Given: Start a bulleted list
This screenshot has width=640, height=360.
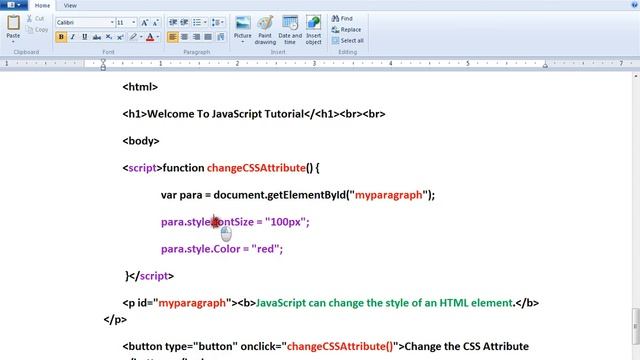Looking at the screenshot, I should pos(197,22).
